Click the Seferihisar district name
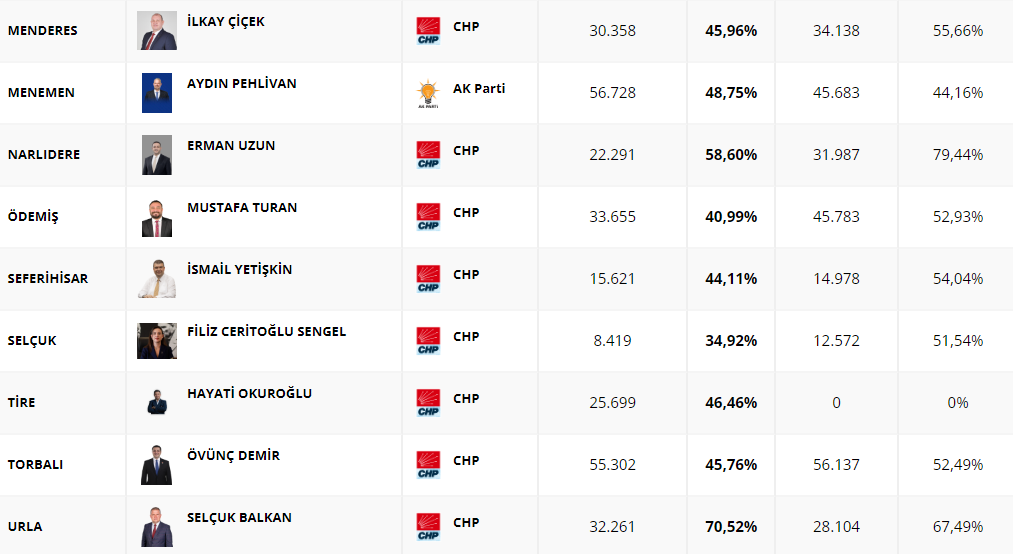The image size is (1013, 554). (47, 279)
